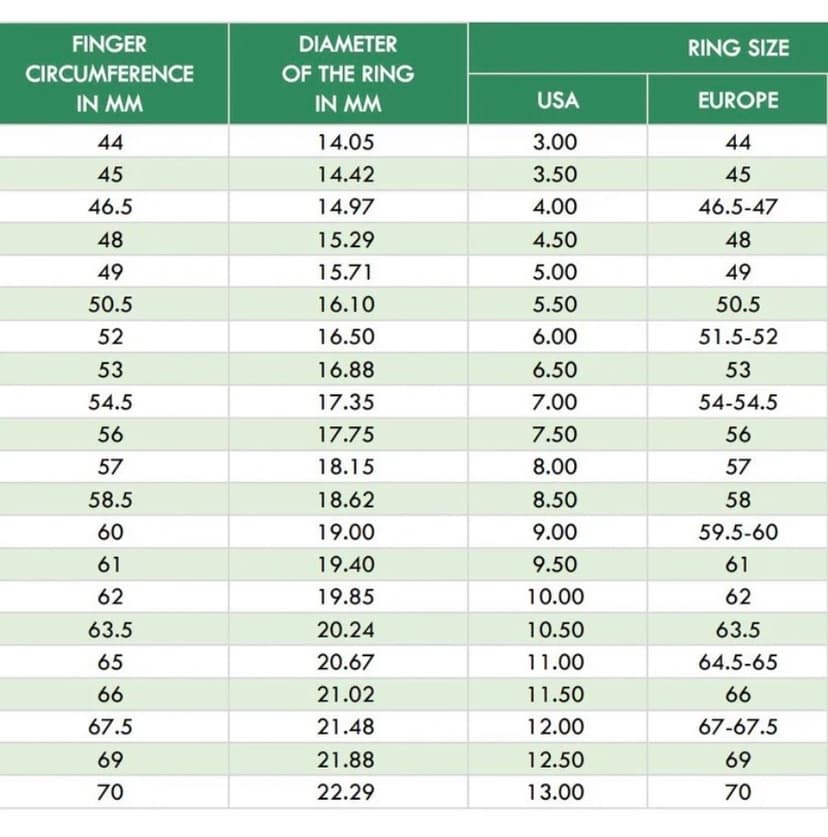
Task: Click finger circumference 58.5 cell
Action: [x=110, y=500]
